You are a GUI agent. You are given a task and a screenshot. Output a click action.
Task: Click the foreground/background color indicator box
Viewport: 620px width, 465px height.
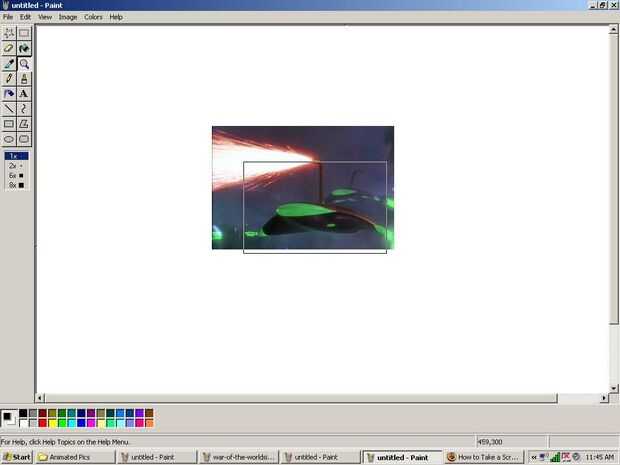9,418
